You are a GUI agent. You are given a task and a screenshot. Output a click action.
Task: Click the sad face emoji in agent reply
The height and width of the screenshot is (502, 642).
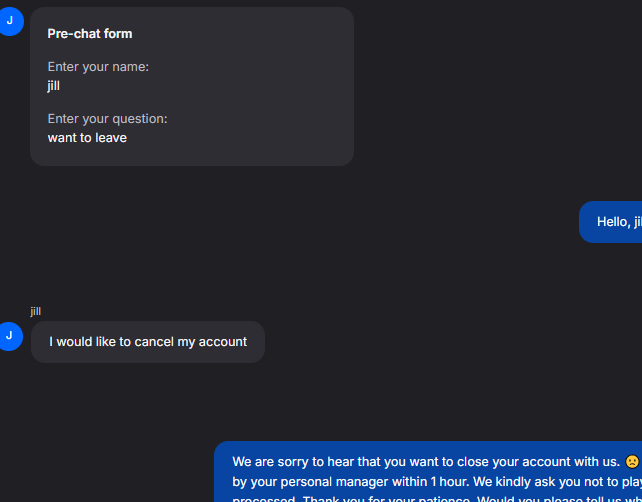point(632,462)
